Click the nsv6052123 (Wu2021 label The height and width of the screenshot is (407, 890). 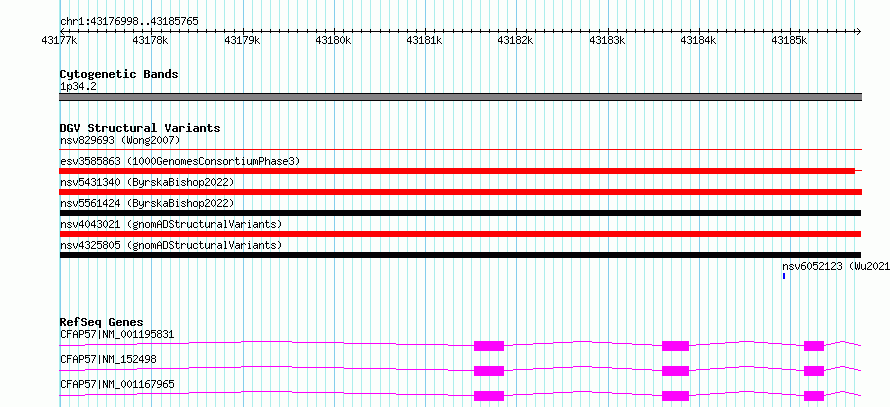pos(836,266)
